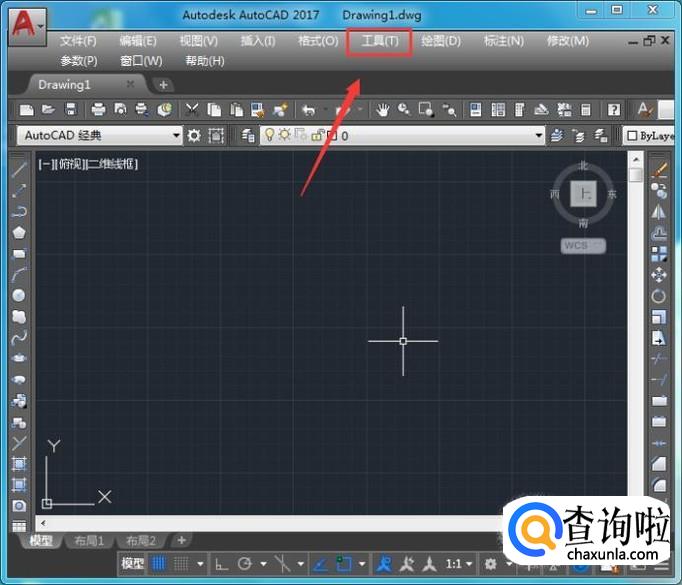The image size is (682, 585).
Task: Click the Open file folder icon
Action: click(48, 109)
